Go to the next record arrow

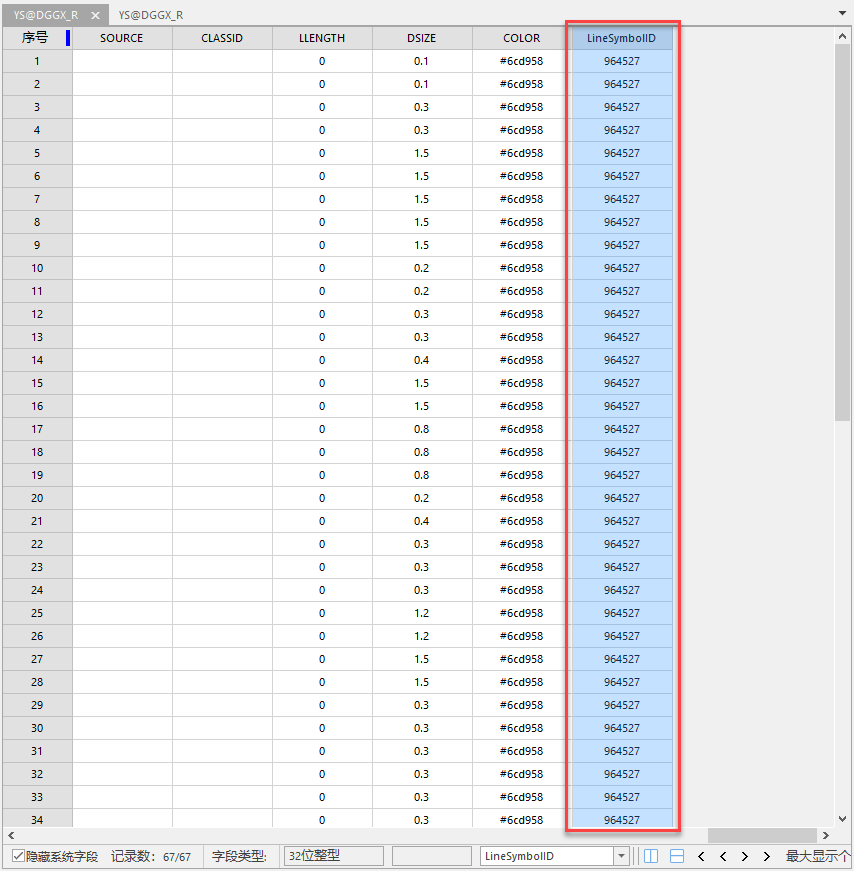pyautogui.click(x=744, y=857)
